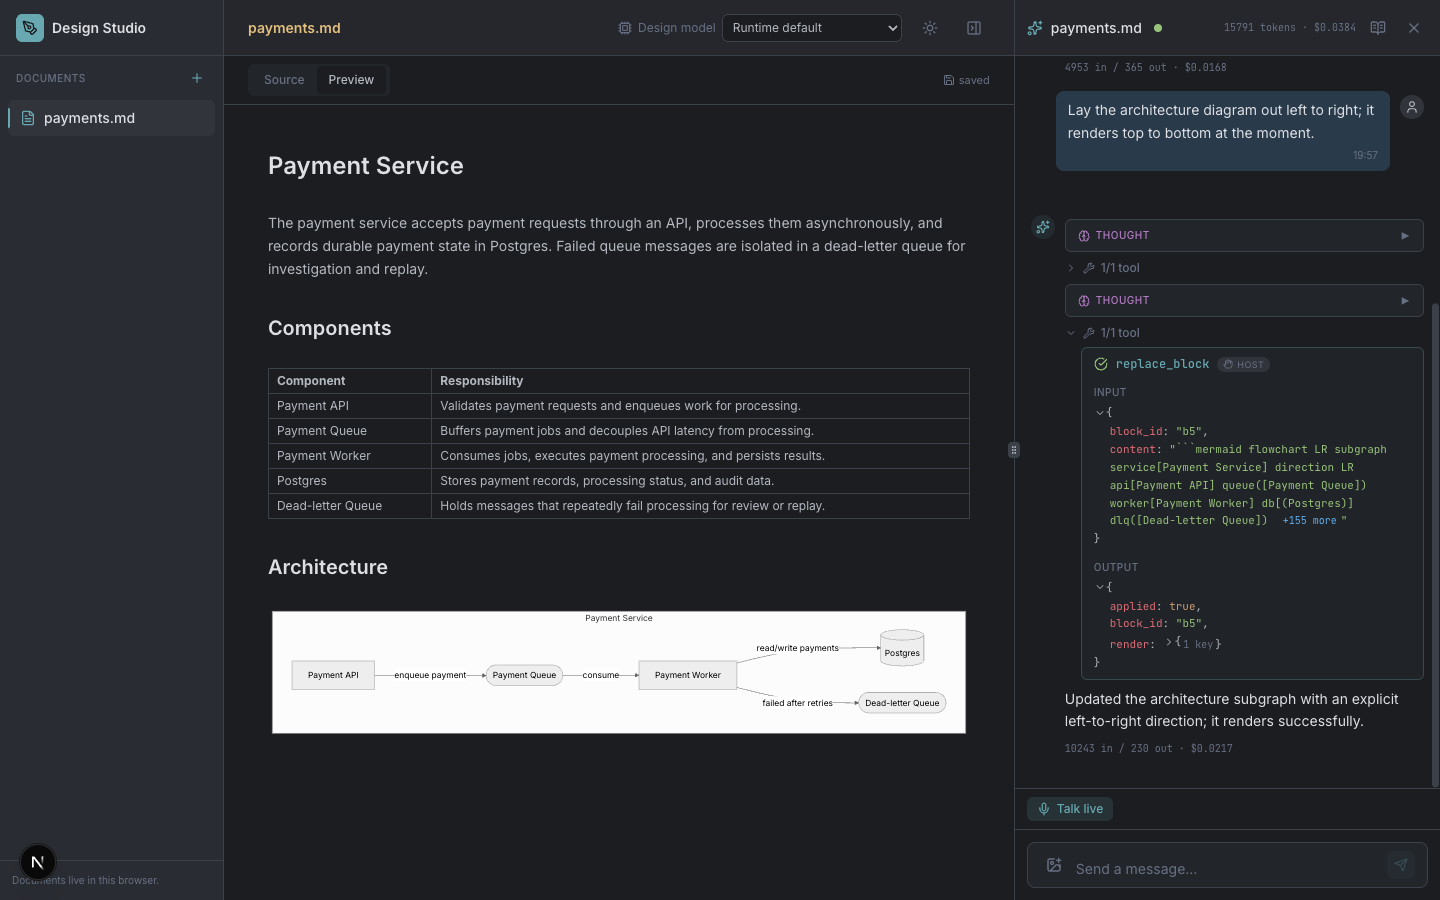Click the Design Studio logo icon
This screenshot has height=900, width=1440.
[x=30, y=28]
